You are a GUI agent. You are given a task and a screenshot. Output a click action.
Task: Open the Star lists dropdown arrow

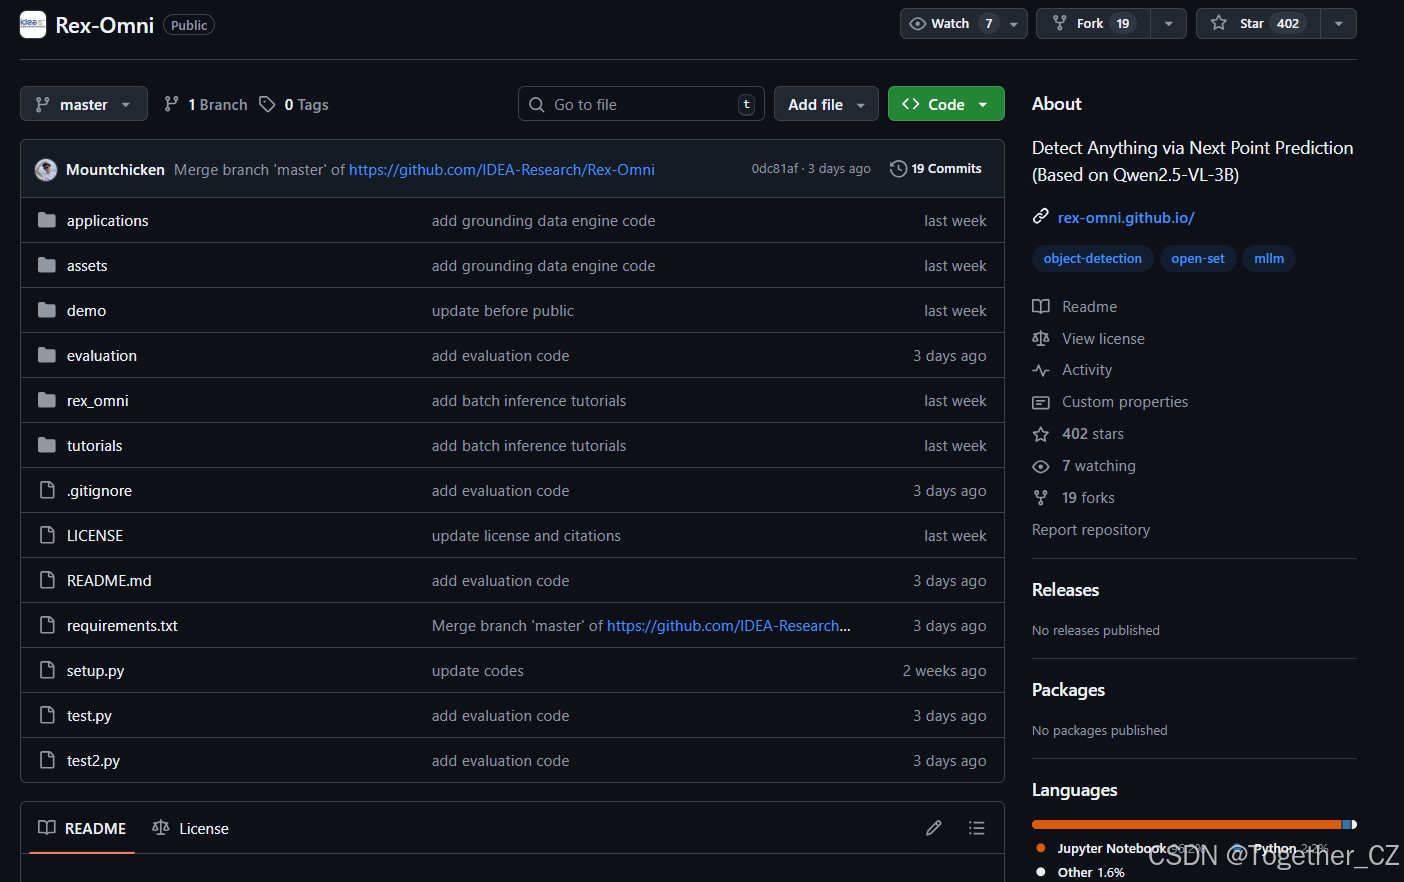[1338, 24]
